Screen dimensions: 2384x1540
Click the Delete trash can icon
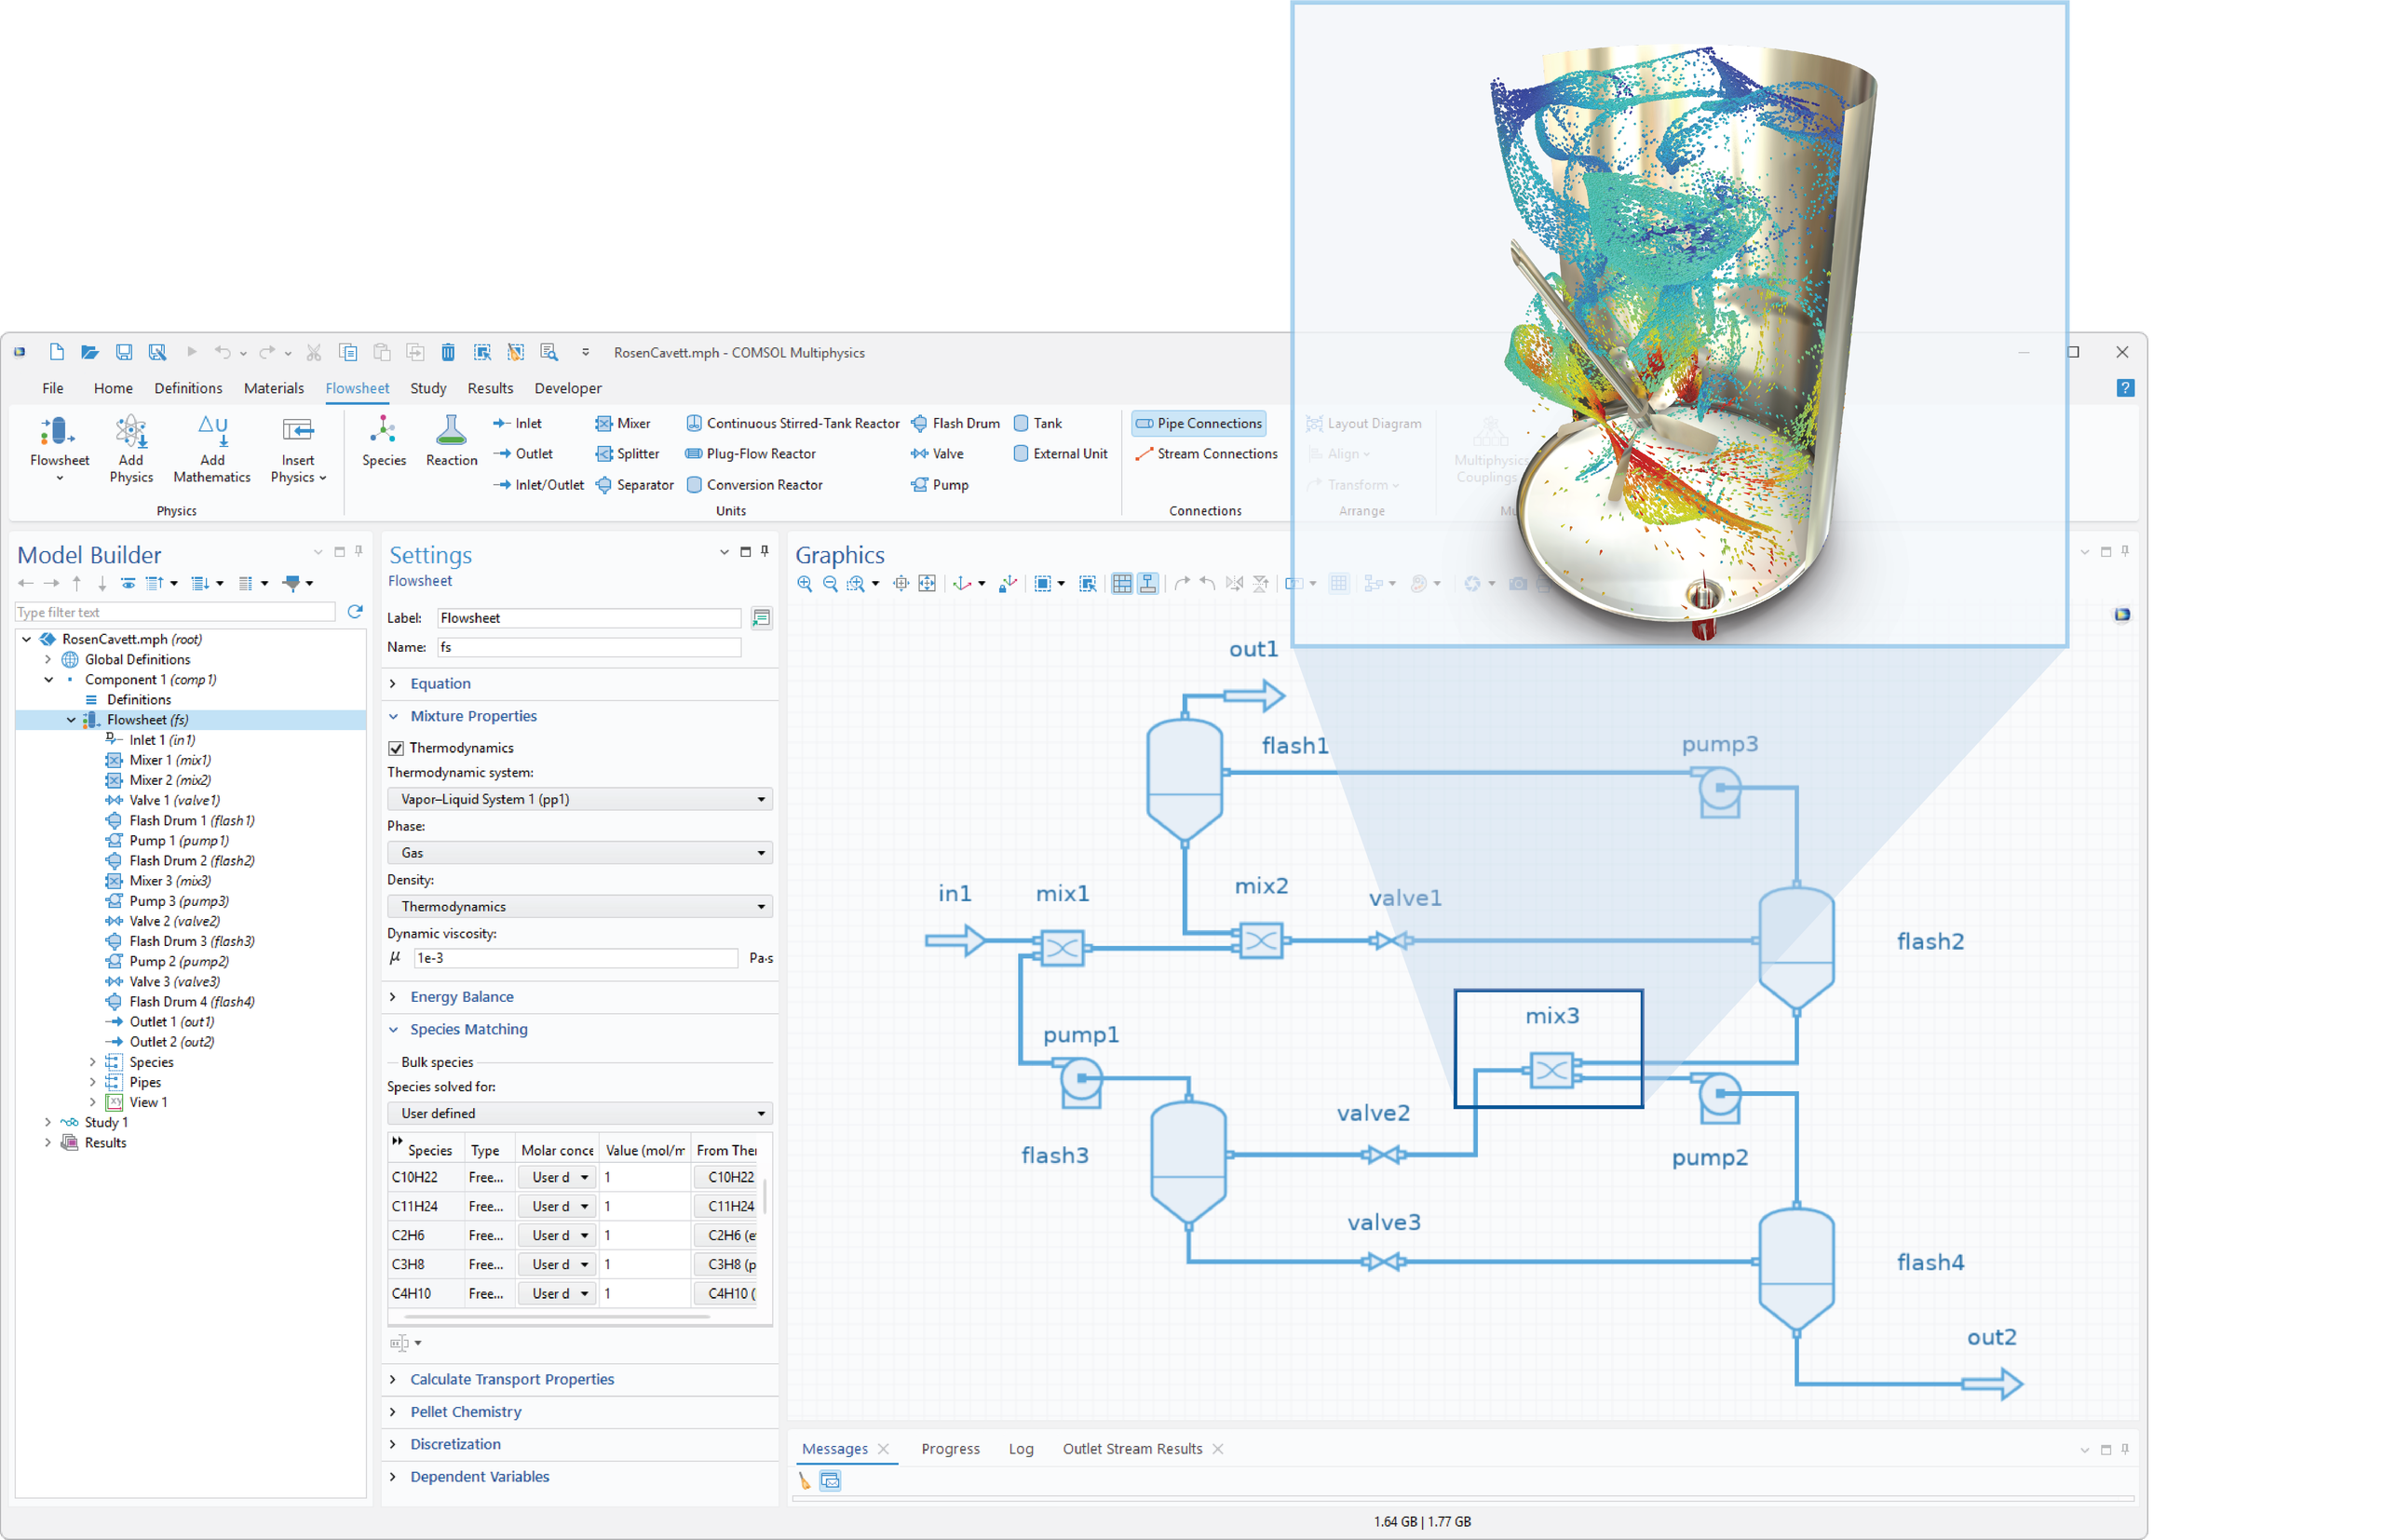coord(448,352)
